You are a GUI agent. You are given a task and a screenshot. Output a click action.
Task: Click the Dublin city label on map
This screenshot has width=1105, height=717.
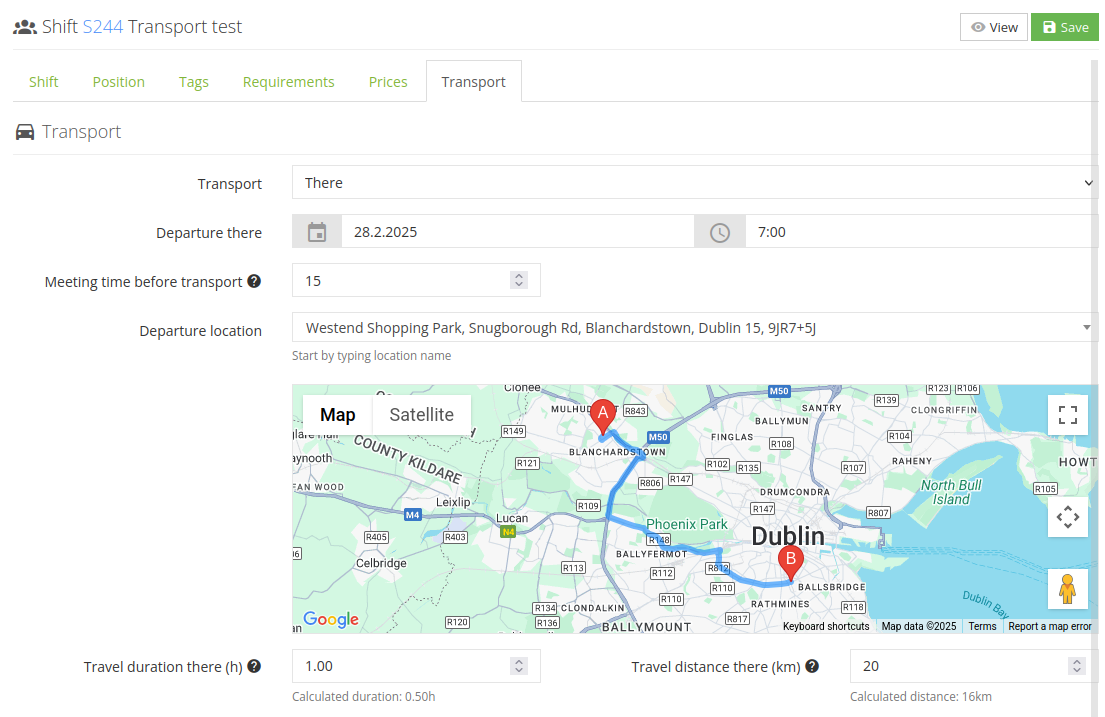[787, 536]
